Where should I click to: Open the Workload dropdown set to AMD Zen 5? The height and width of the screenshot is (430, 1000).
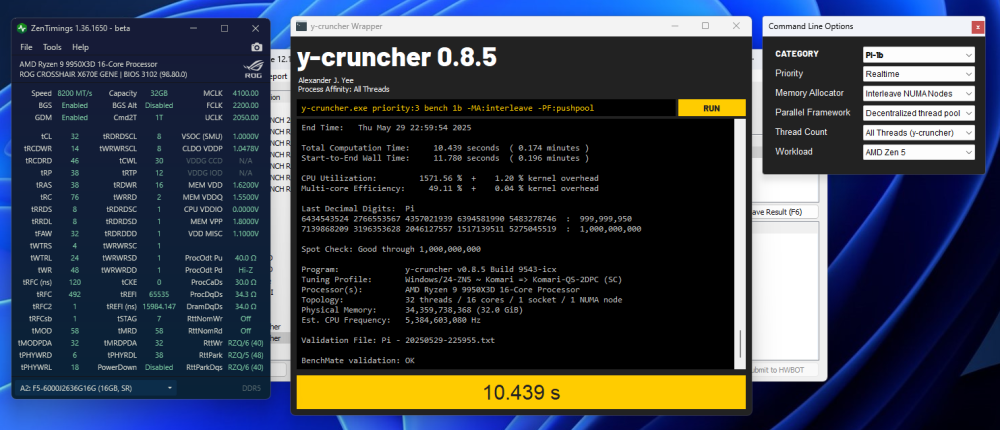(918, 152)
